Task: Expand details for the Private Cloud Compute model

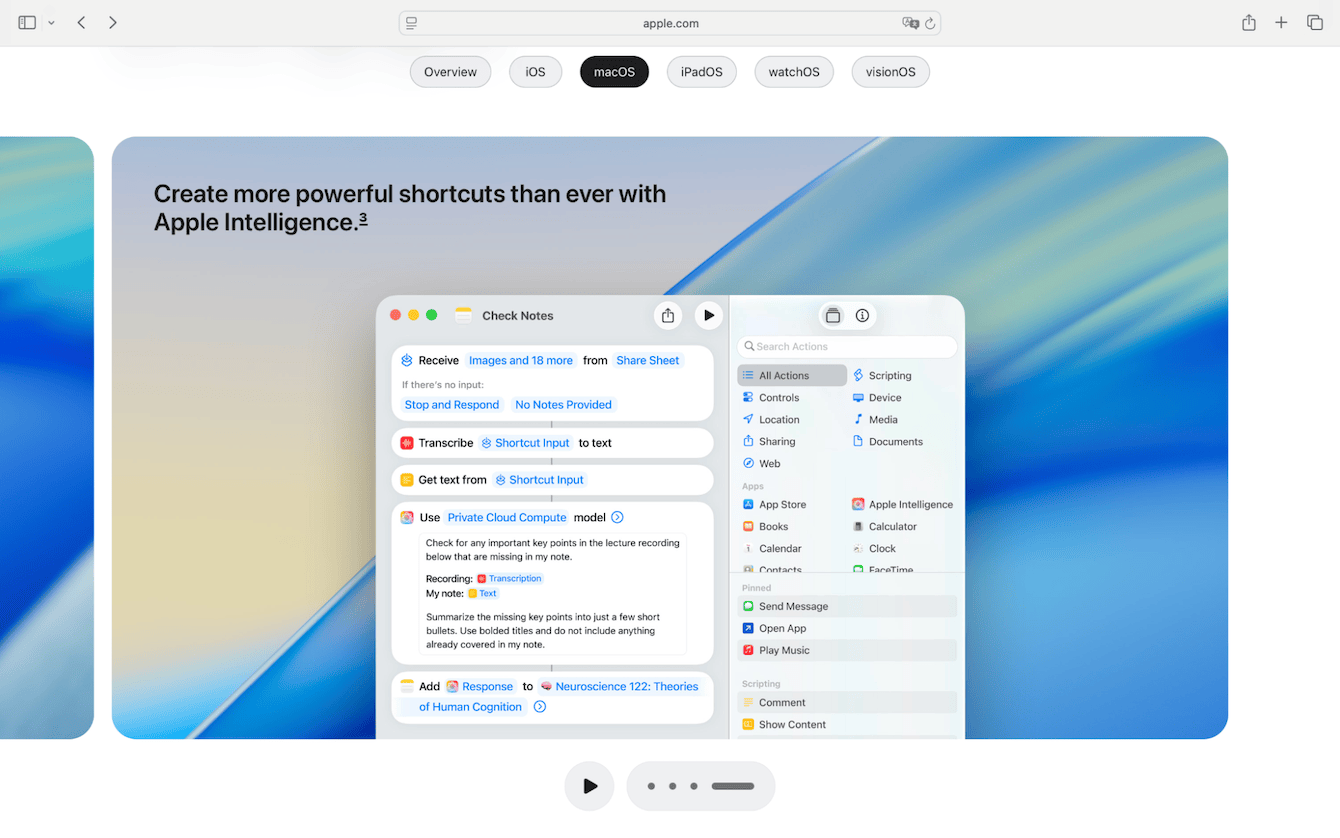Action: 617,517
